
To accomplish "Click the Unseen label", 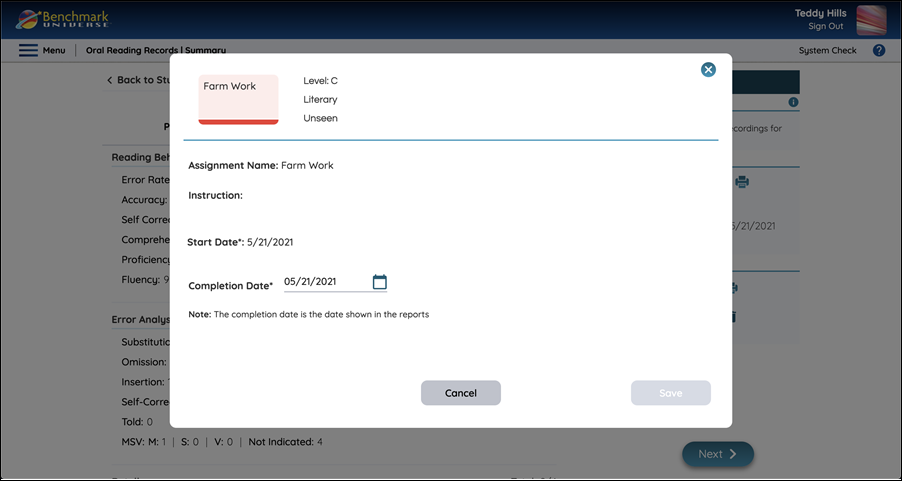I will click(320, 119).
